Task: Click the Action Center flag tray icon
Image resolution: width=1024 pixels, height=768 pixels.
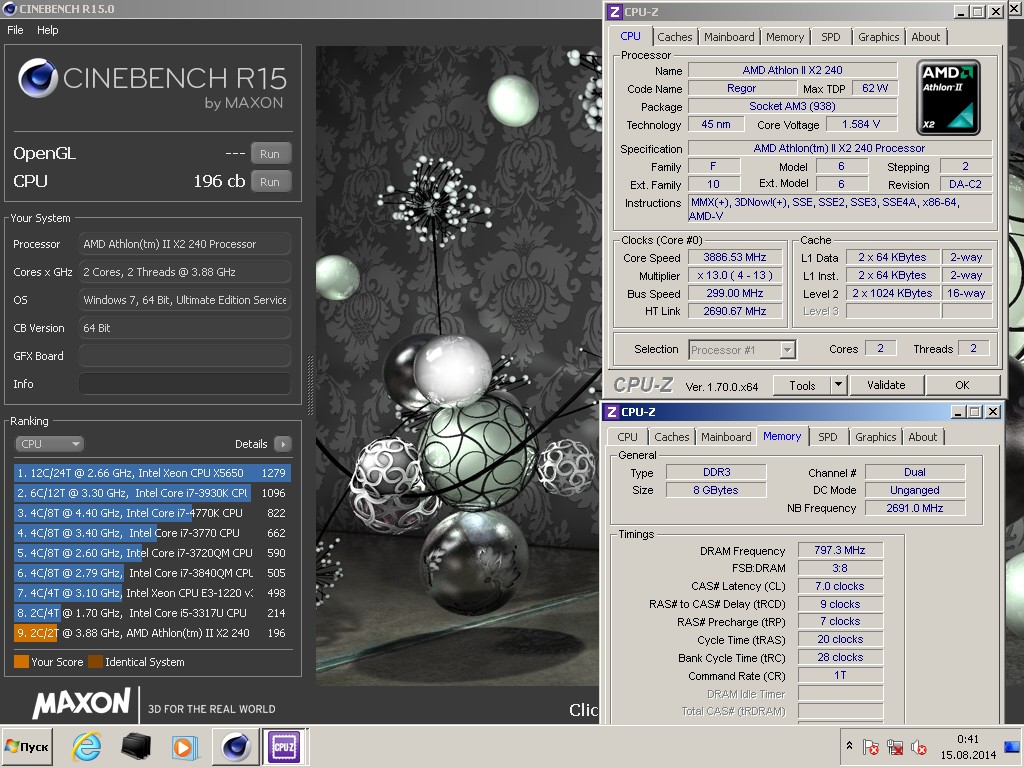Action: click(x=871, y=746)
